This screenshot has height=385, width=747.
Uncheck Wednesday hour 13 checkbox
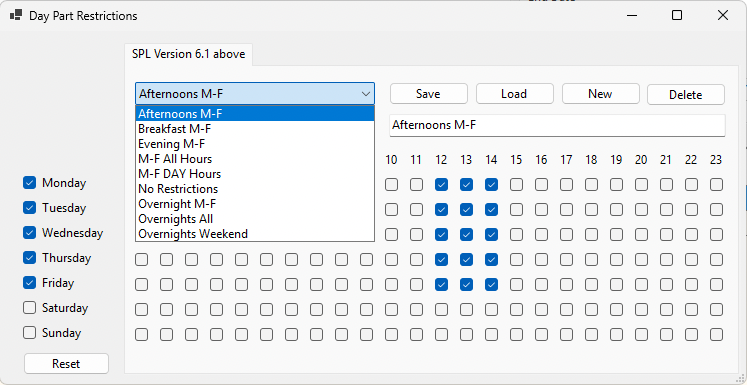click(466, 234)
